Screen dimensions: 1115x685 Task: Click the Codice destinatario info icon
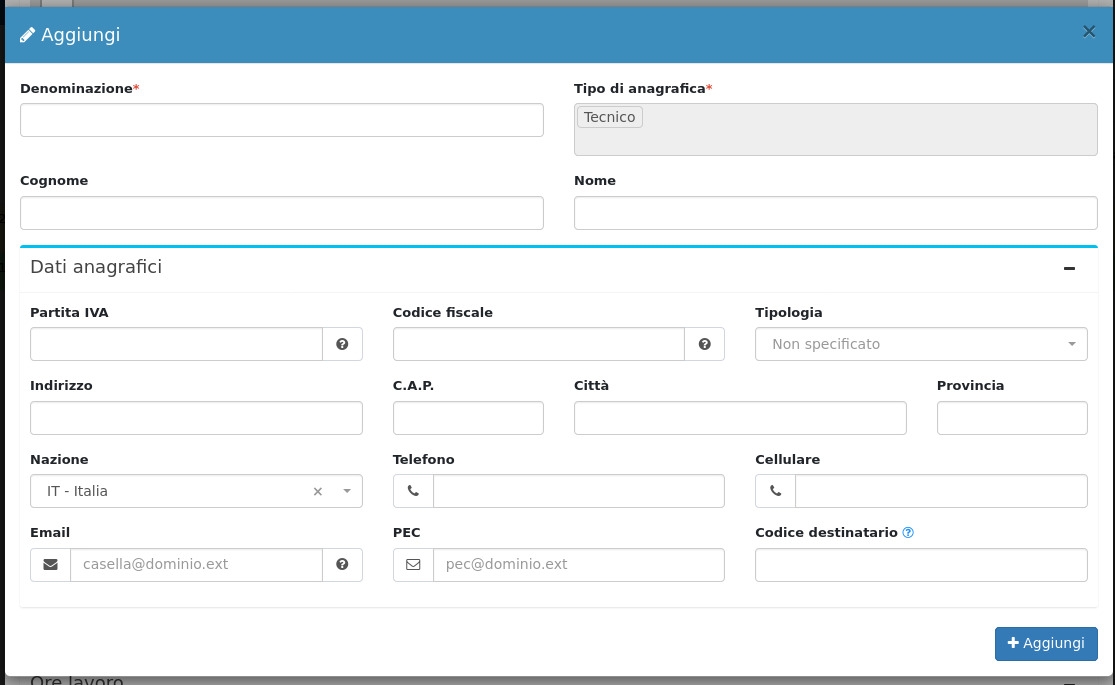coord(908,533)
